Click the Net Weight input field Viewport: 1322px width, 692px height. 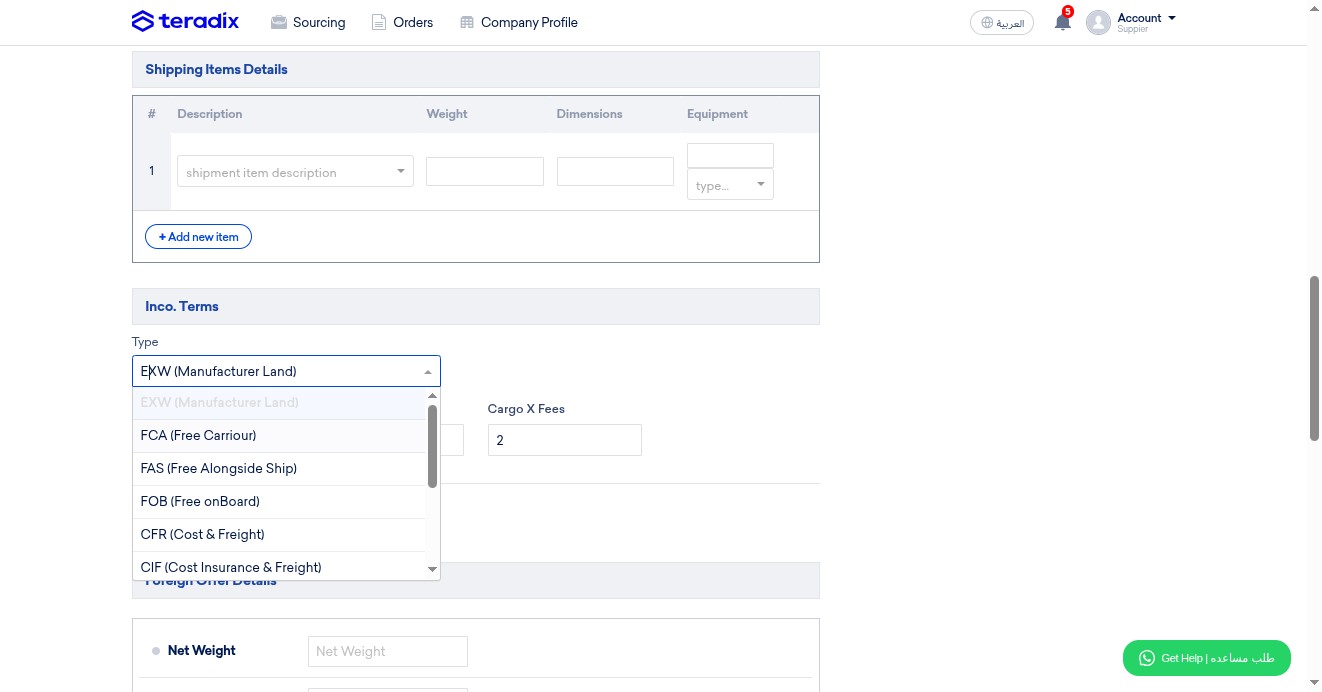click(x=388, y=651)
